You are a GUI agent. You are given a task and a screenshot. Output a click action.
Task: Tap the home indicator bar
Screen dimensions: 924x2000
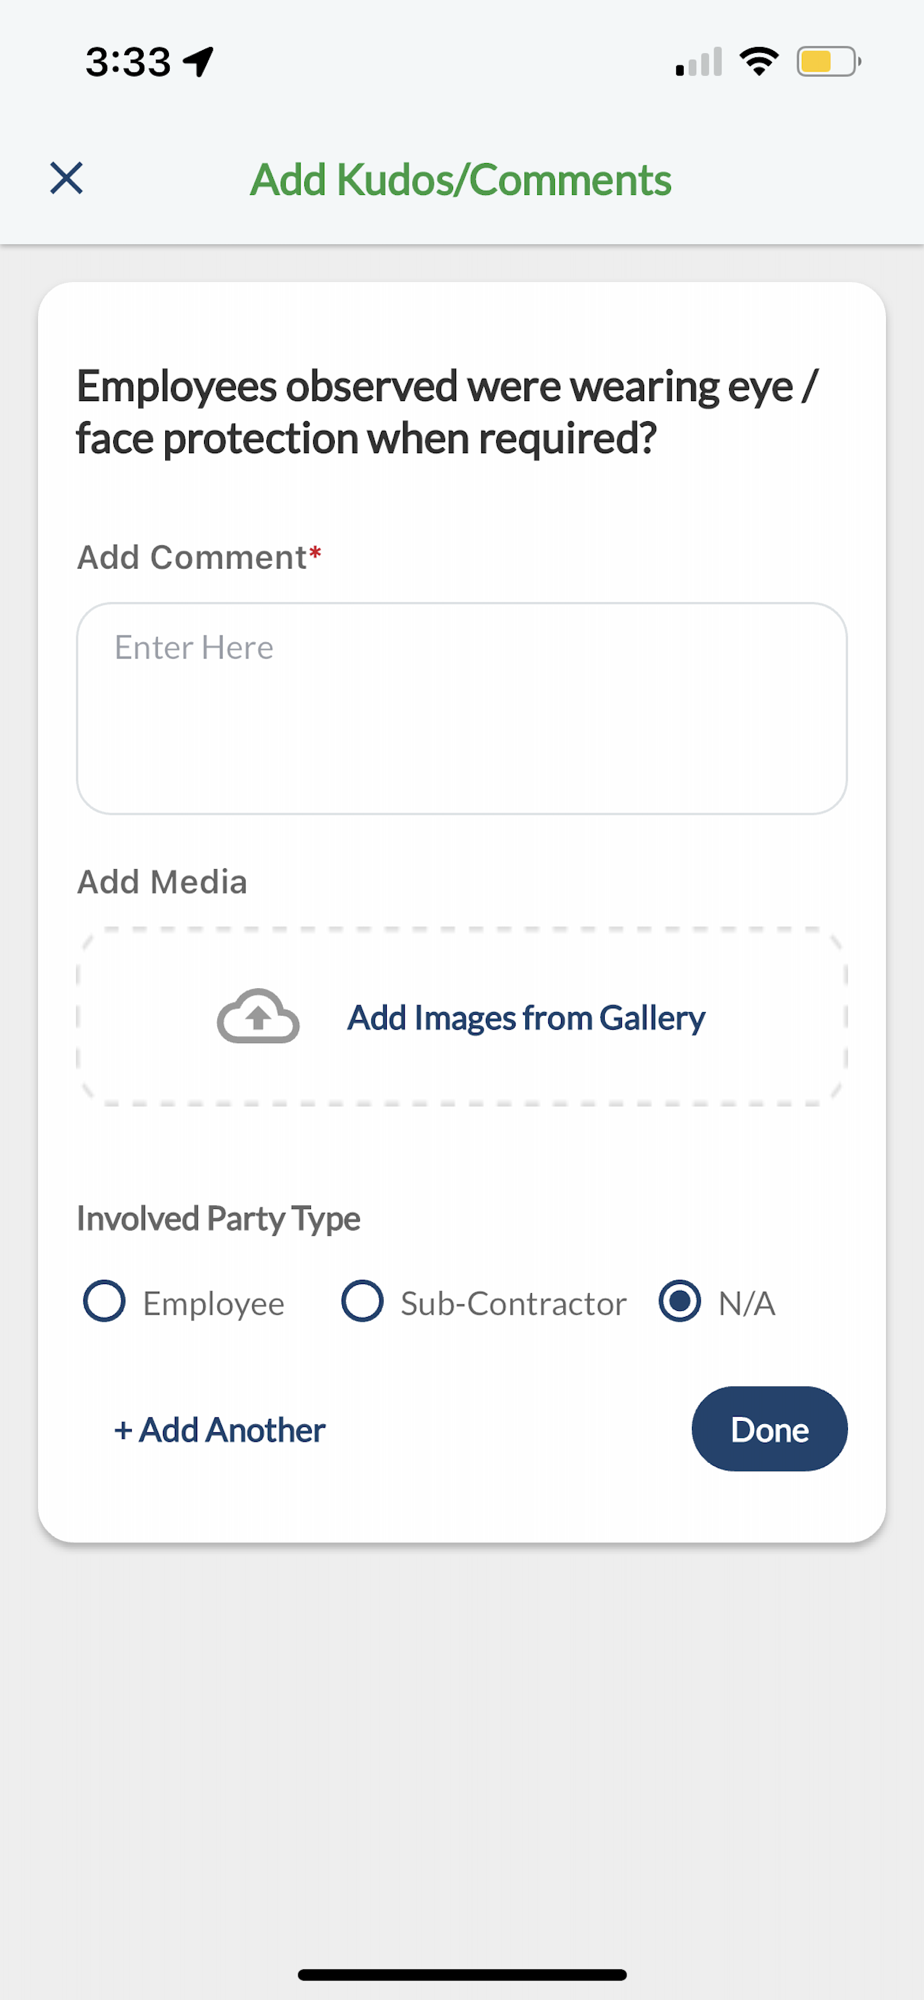462,1974
